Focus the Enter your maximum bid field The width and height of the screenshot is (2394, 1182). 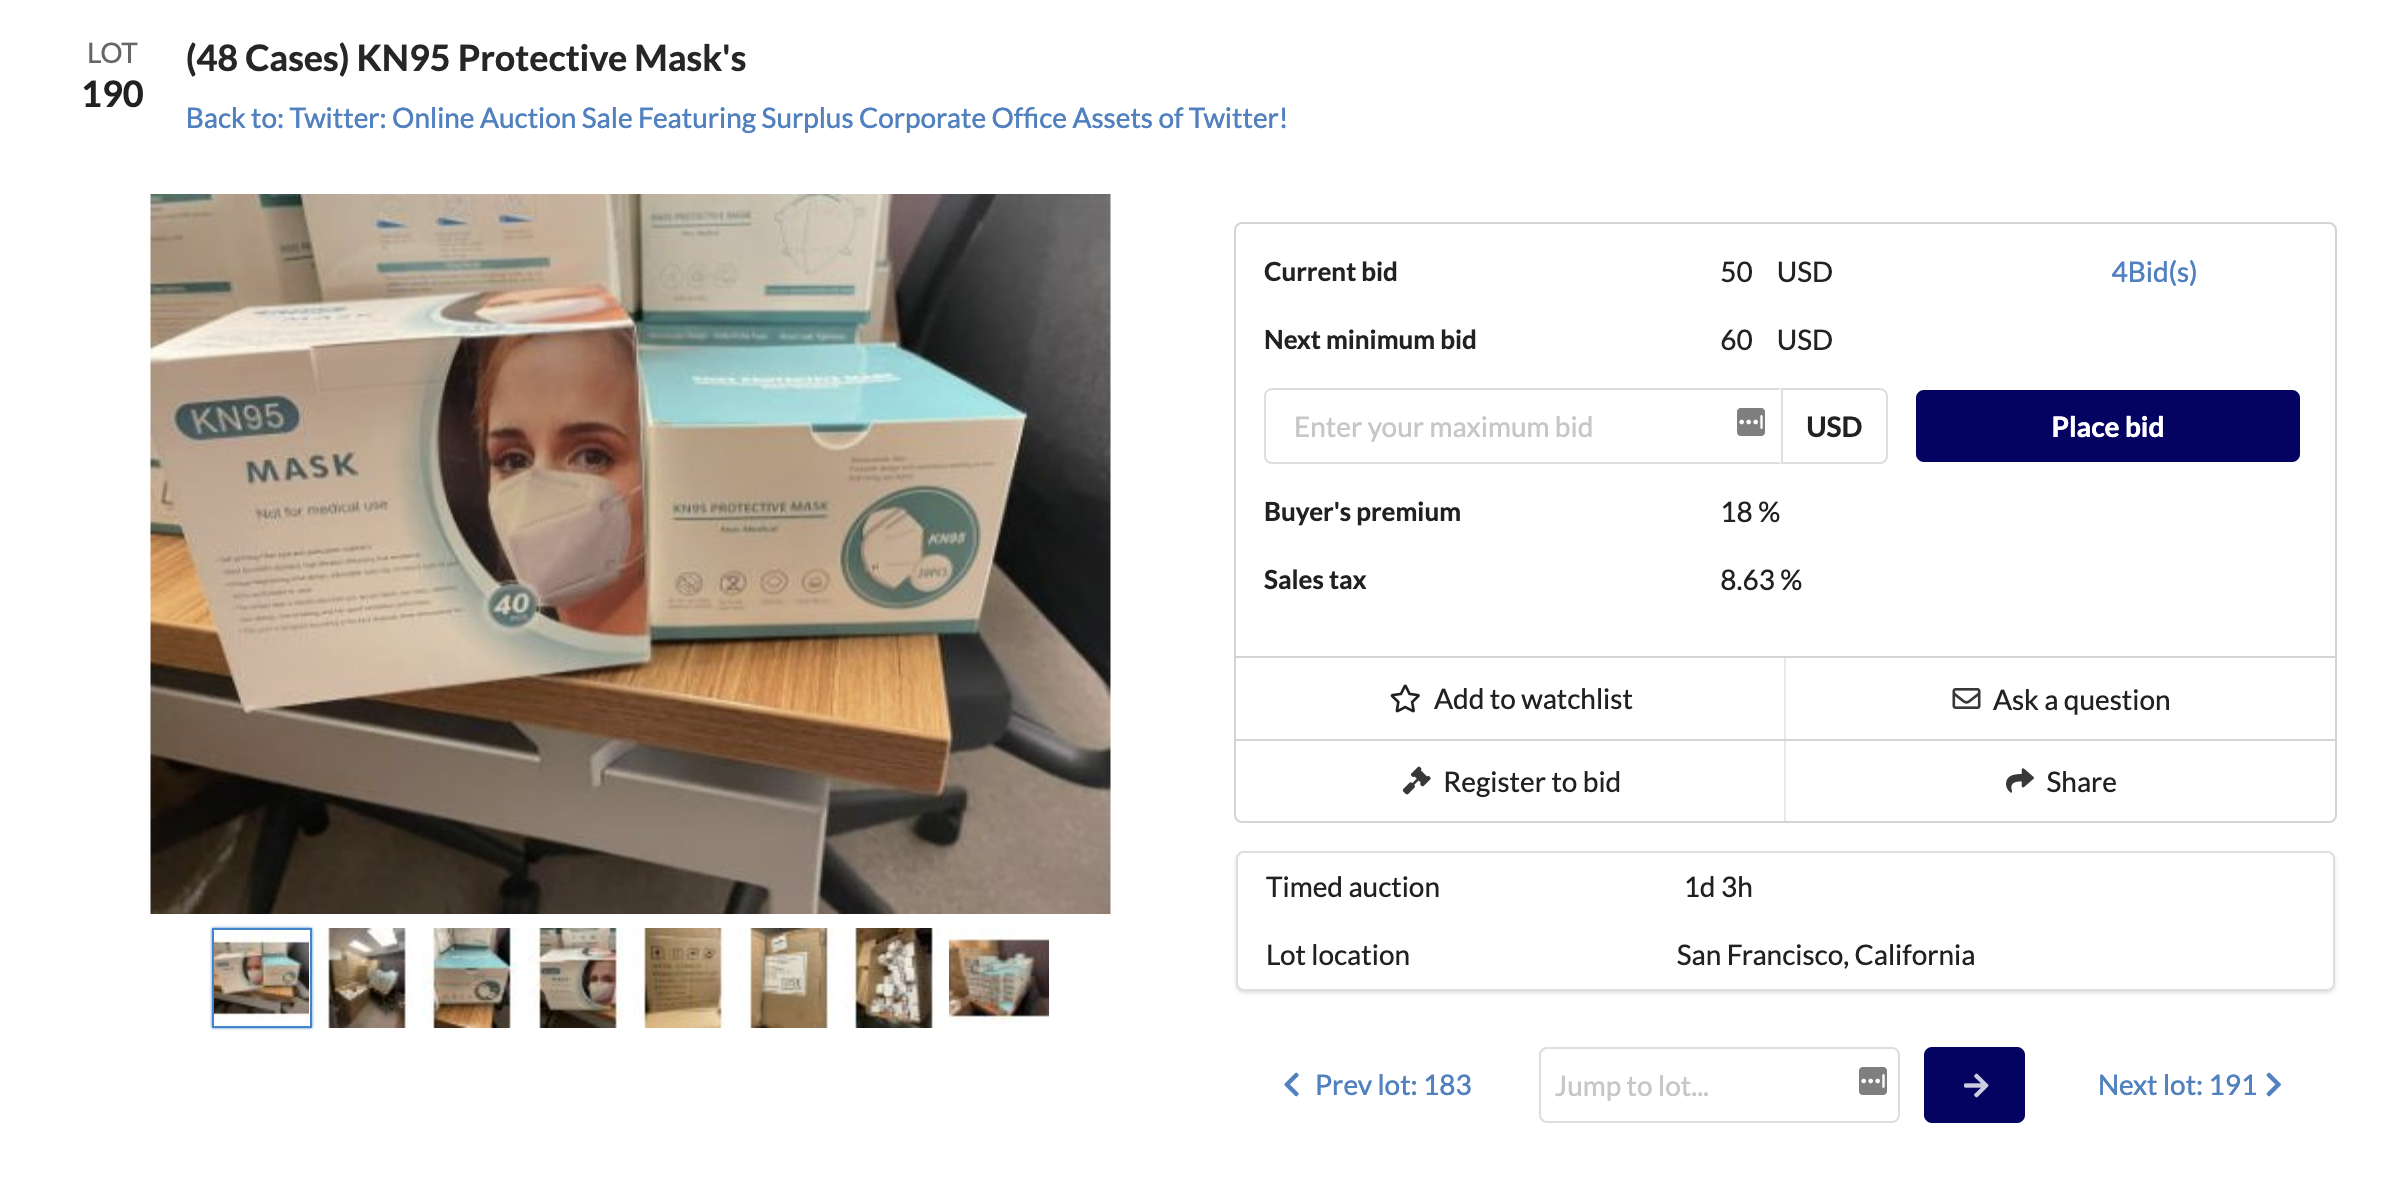[x=1500, y=427]
